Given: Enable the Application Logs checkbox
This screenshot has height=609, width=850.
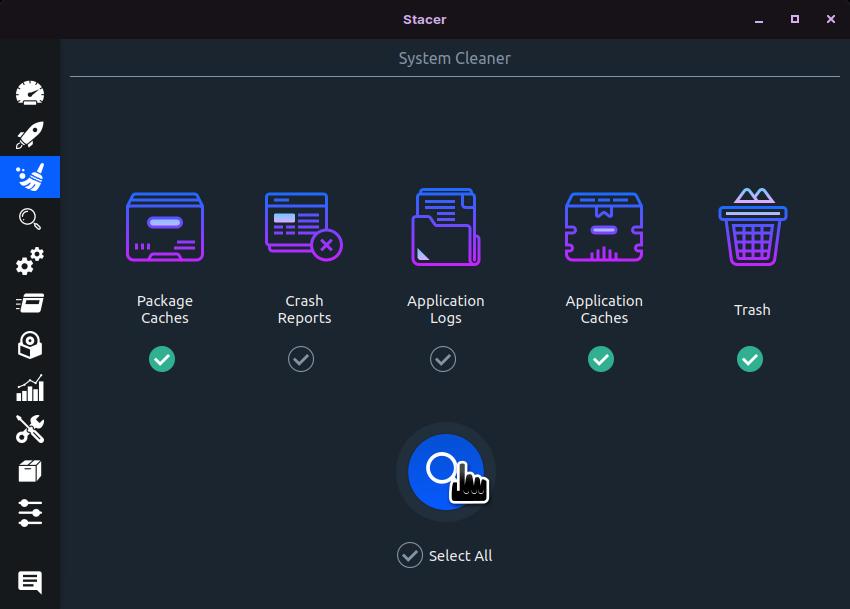Looking at the screenshot, I should (443, 359).
